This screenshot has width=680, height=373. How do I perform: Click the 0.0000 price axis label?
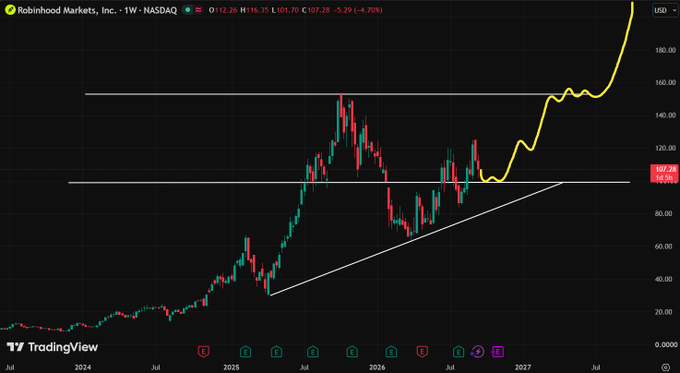[x=666, y=344]
